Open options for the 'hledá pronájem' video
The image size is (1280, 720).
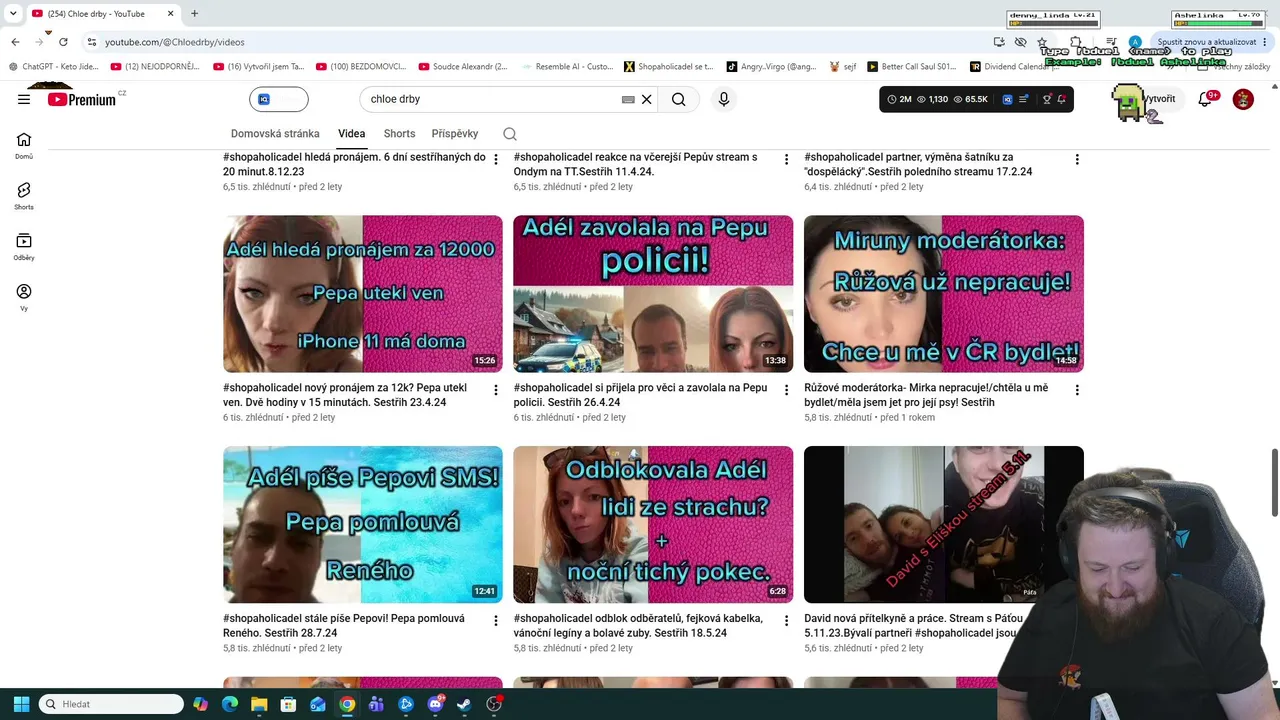click(x=496, y=159)
